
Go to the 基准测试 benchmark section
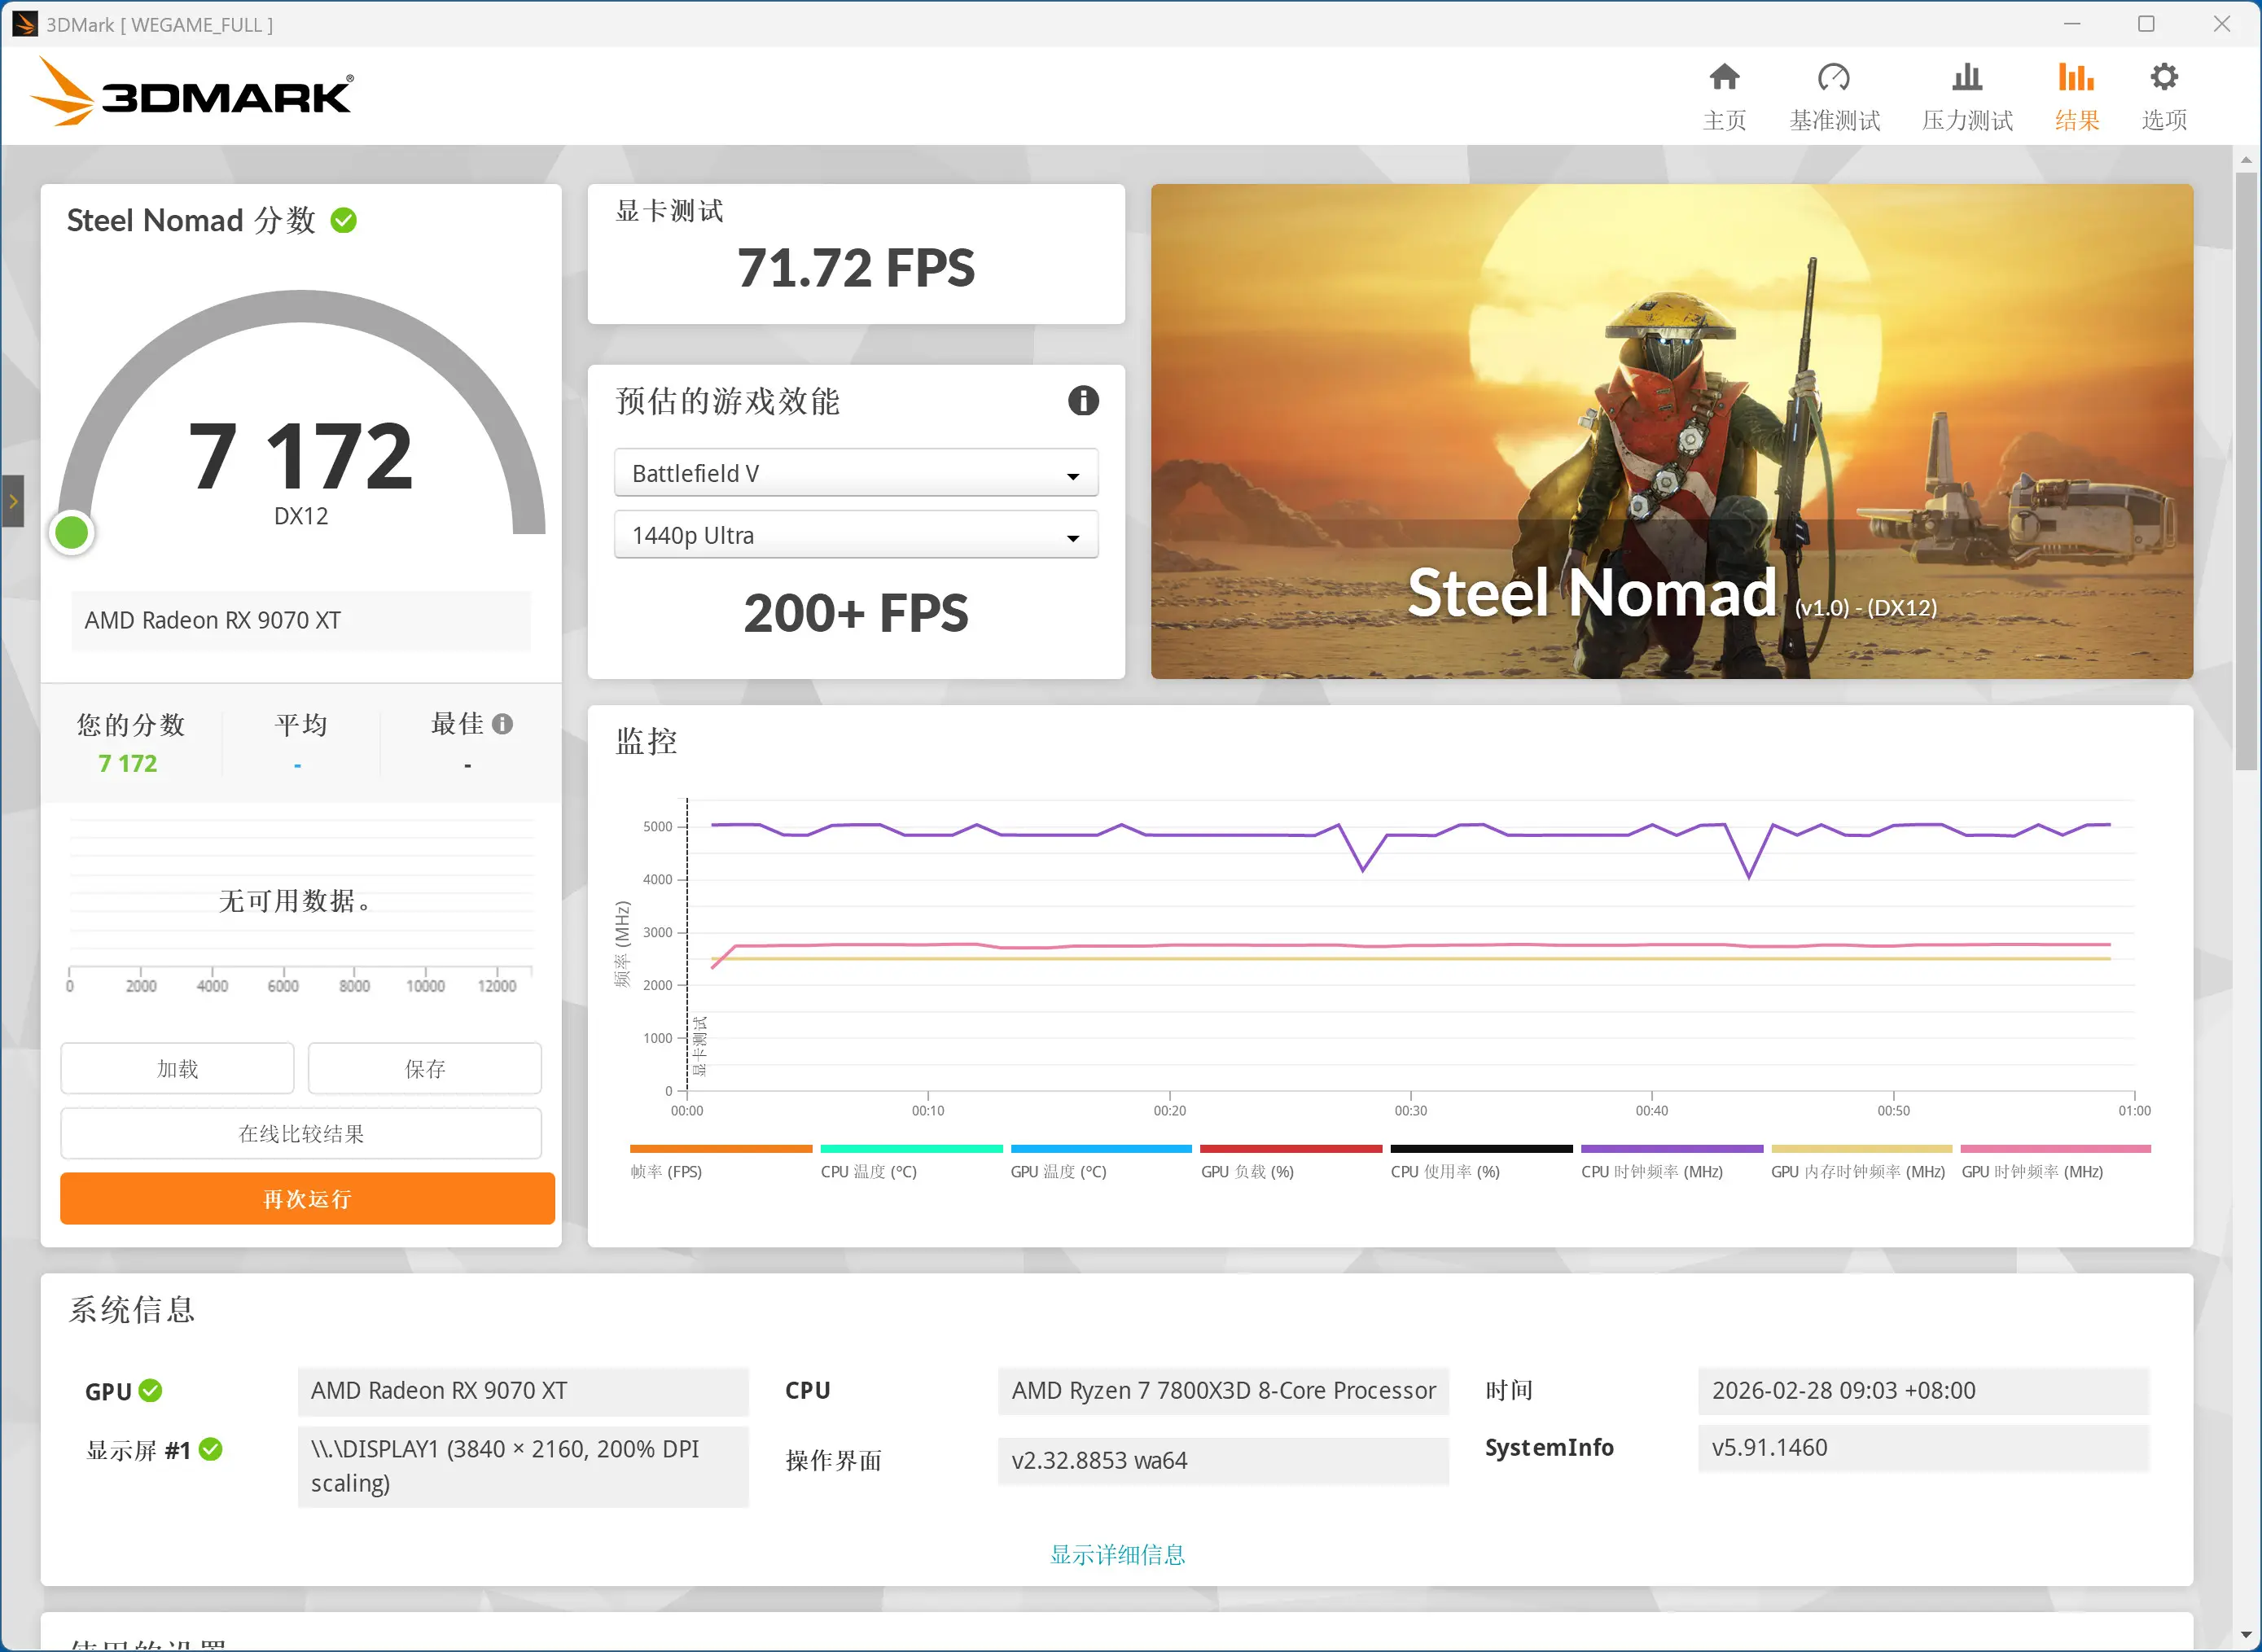point(1834,95)
